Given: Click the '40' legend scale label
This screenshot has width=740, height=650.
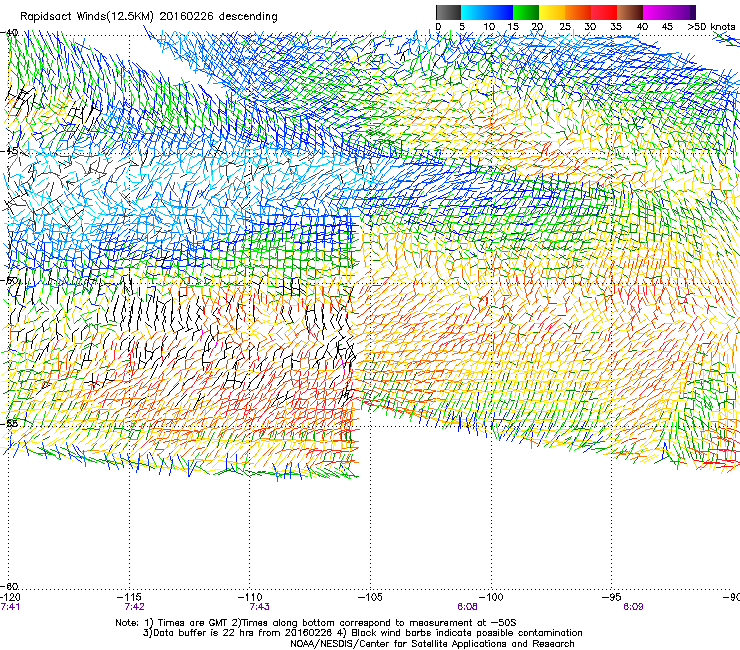Looking at the screenshot, I should tap(642, 27).
